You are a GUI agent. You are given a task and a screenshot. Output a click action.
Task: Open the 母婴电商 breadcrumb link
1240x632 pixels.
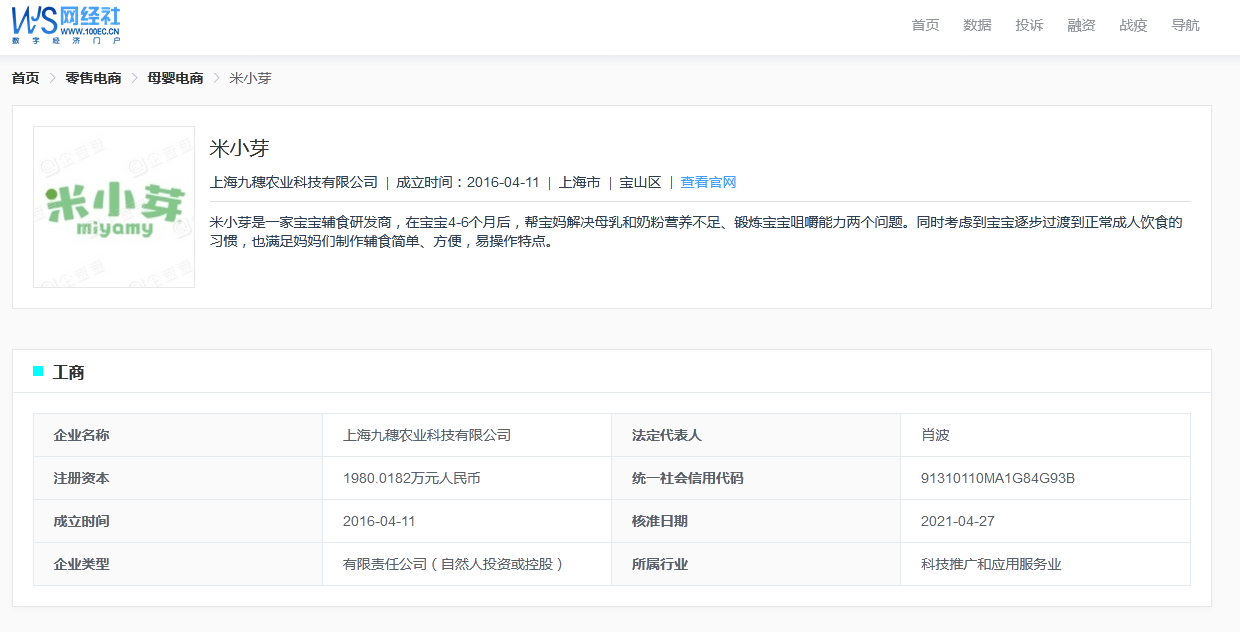175,78
